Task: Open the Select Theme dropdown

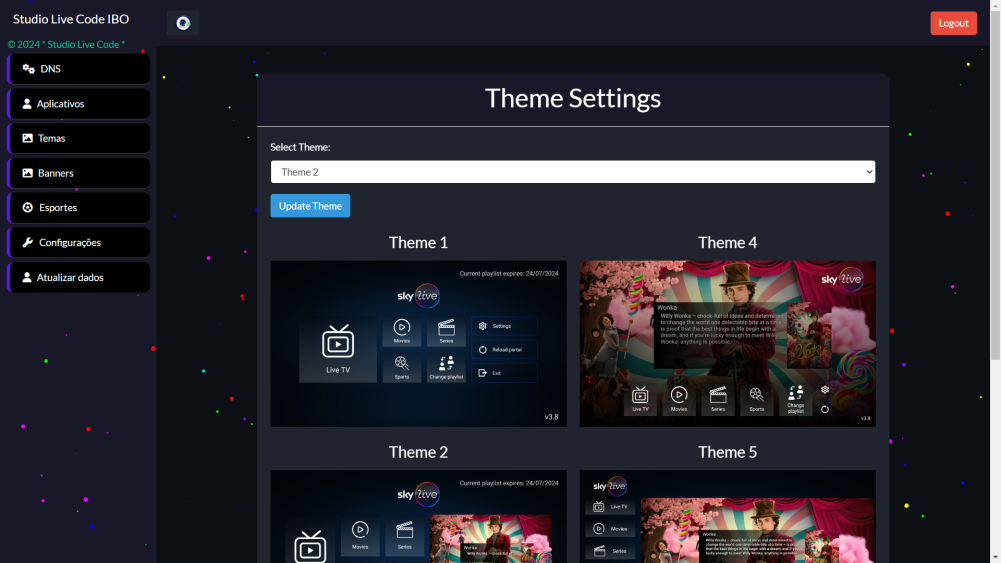Action: click(x=572, y=172)
